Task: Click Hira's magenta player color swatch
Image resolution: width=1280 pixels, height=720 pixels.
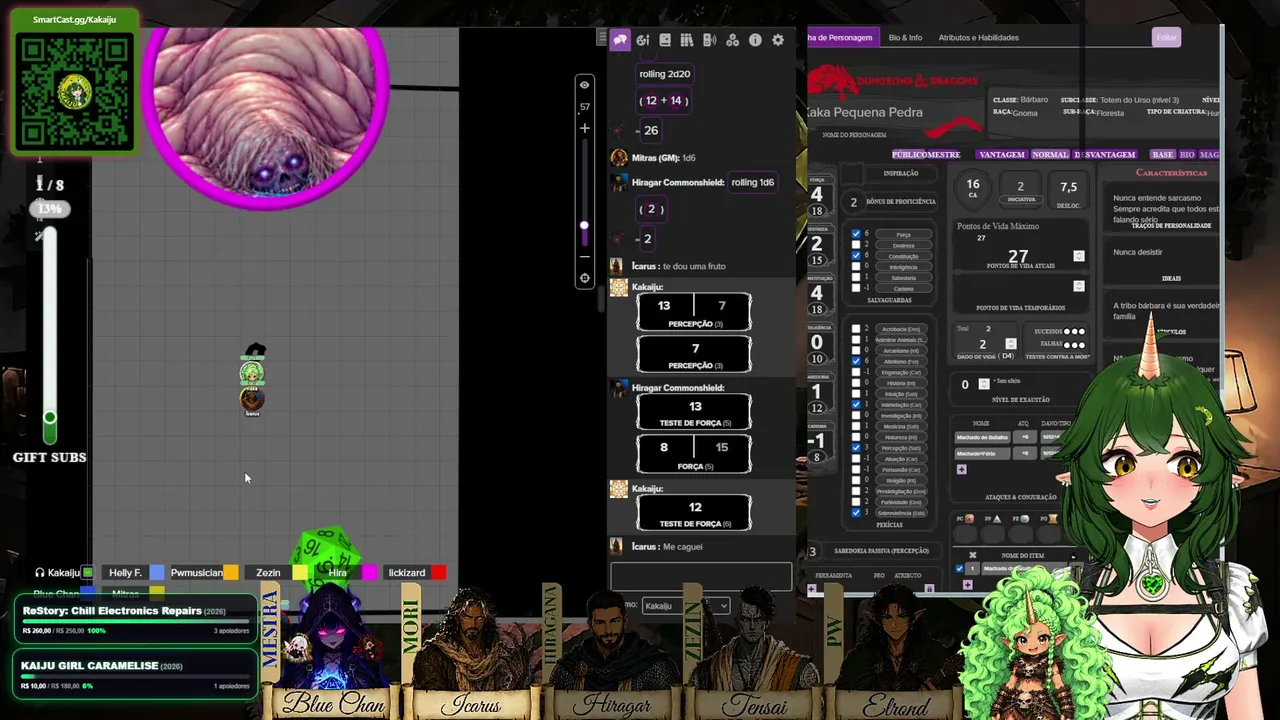Action: [x=369, y=573]
